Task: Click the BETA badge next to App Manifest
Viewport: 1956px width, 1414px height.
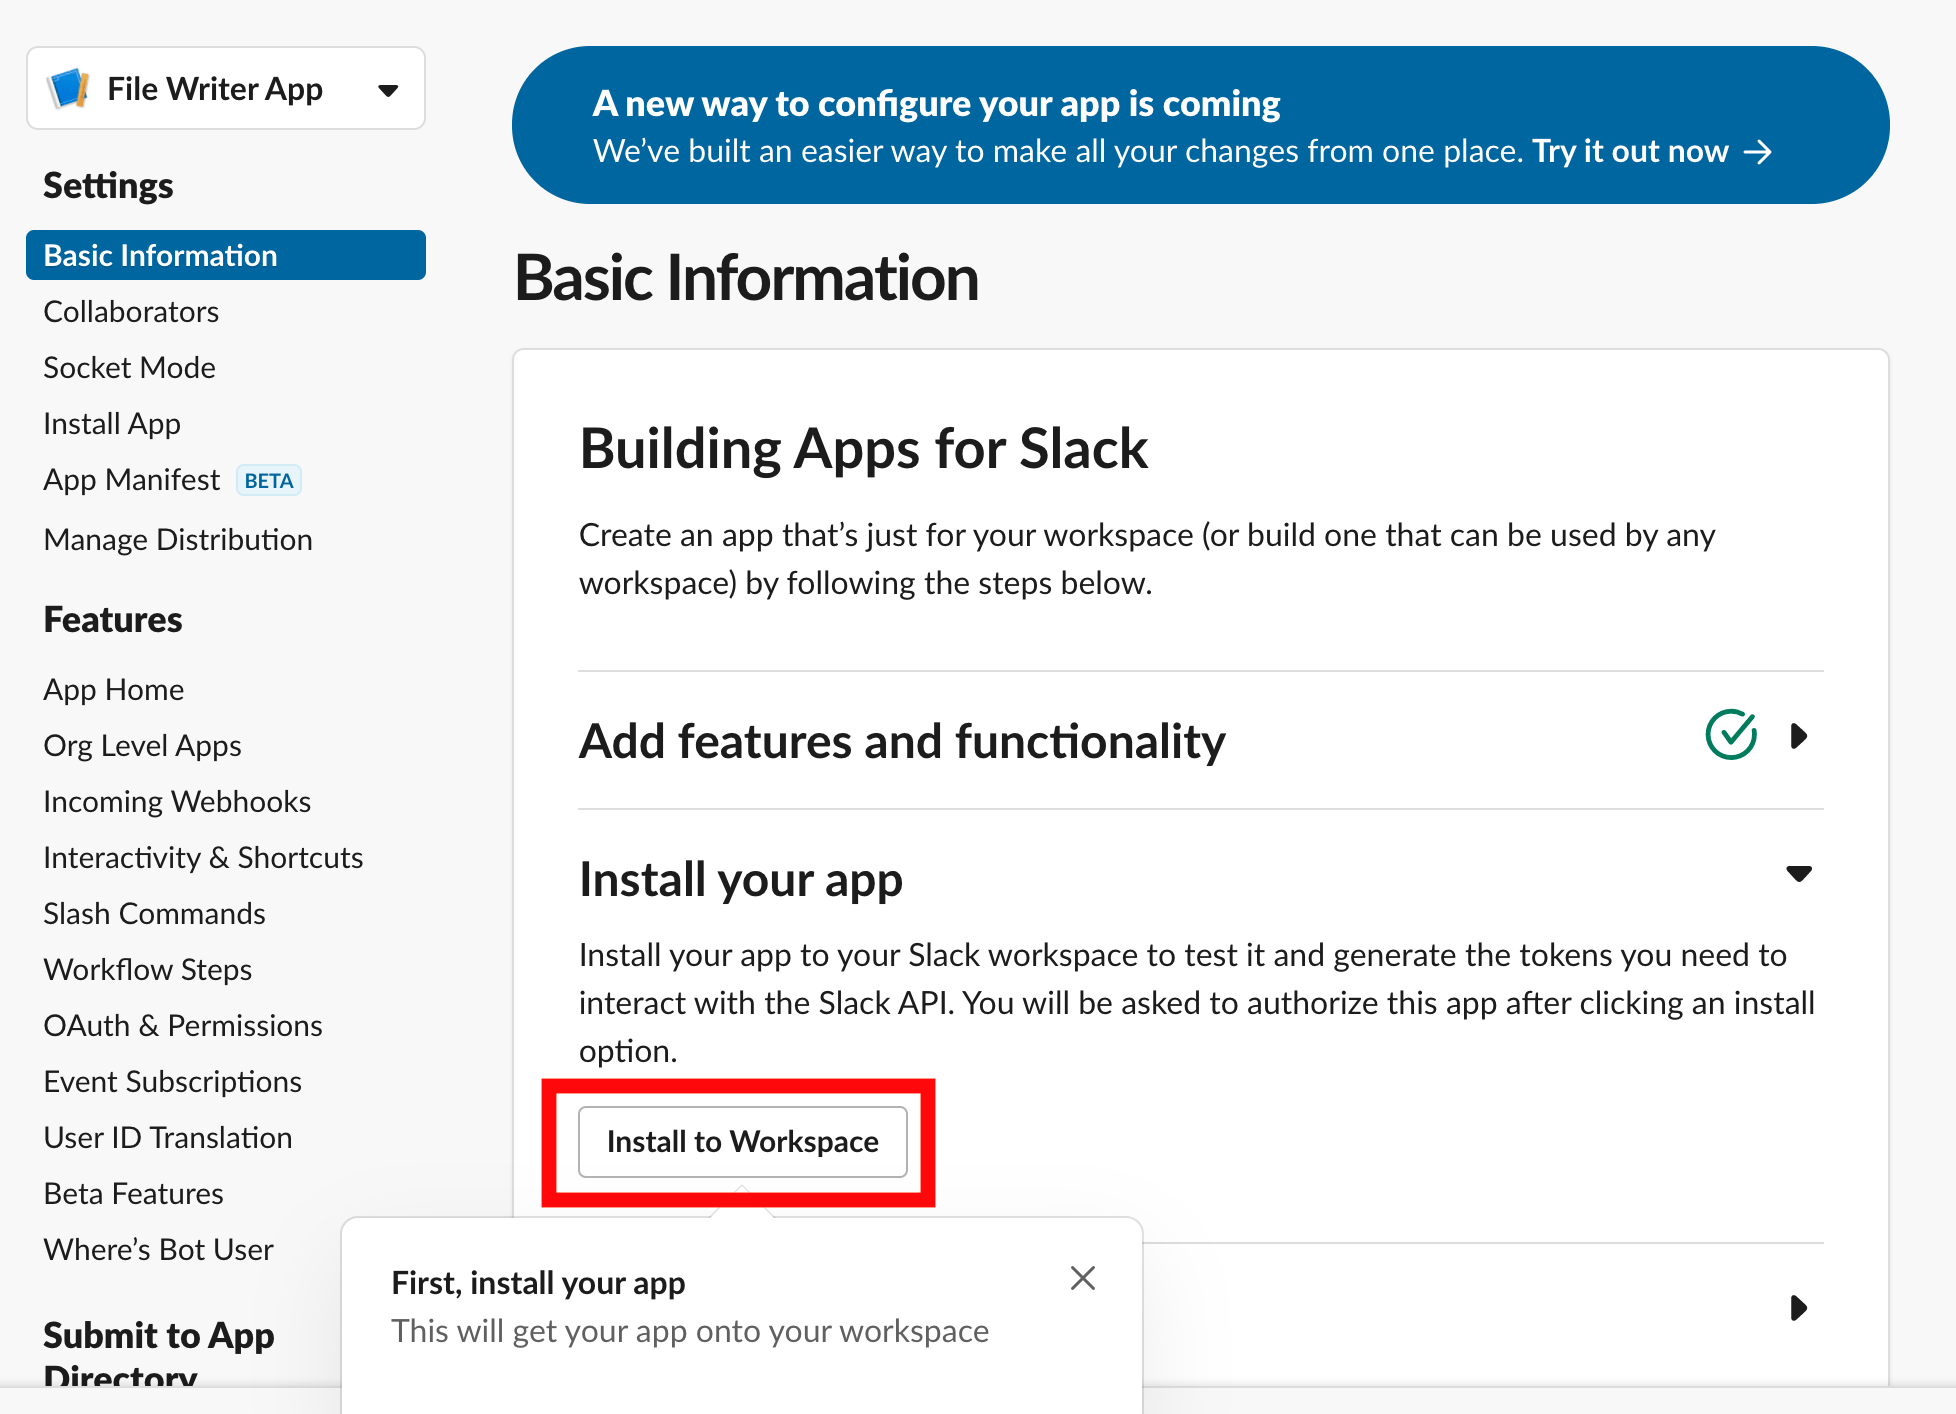Action: 268,480
